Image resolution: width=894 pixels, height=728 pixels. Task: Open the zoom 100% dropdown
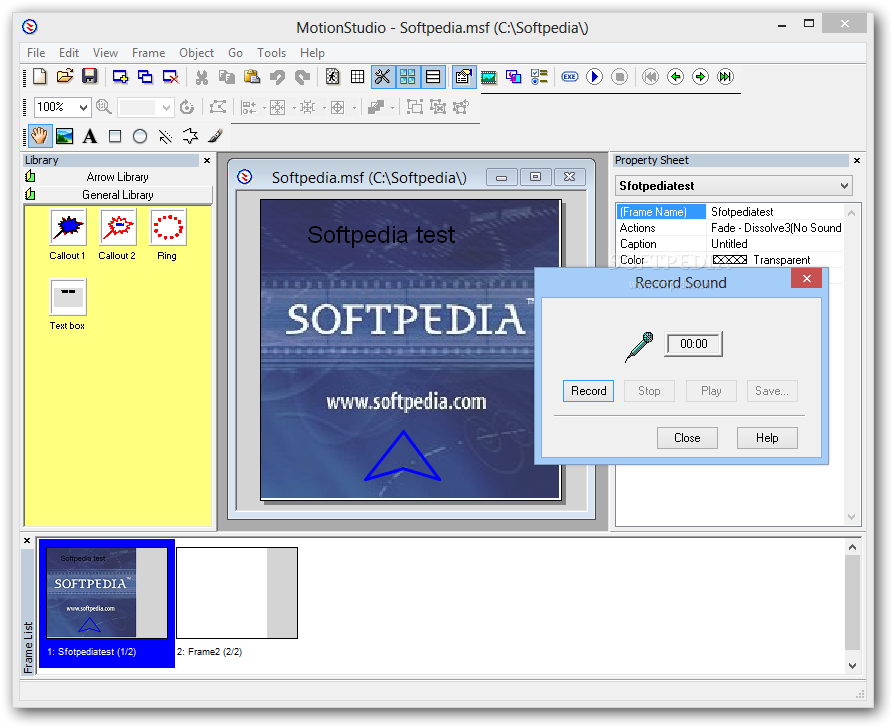point(83,107)
